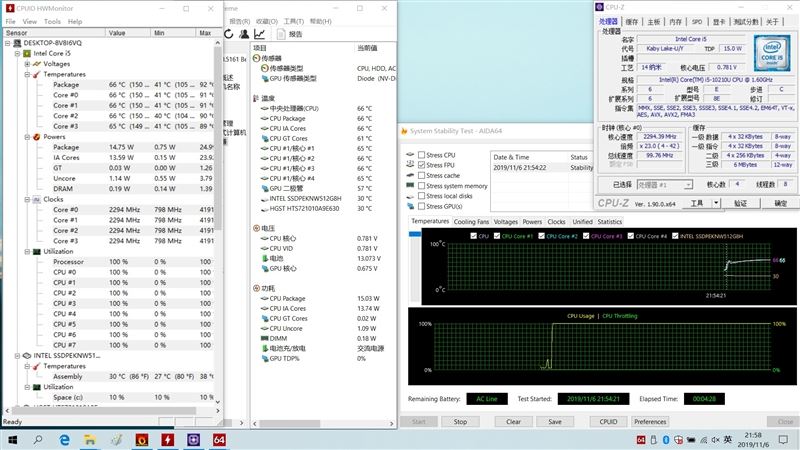Viewport: 800px width, 450px height.
Task: Switch to HWMonitor red taskbar icon
Action: point(167,440)
